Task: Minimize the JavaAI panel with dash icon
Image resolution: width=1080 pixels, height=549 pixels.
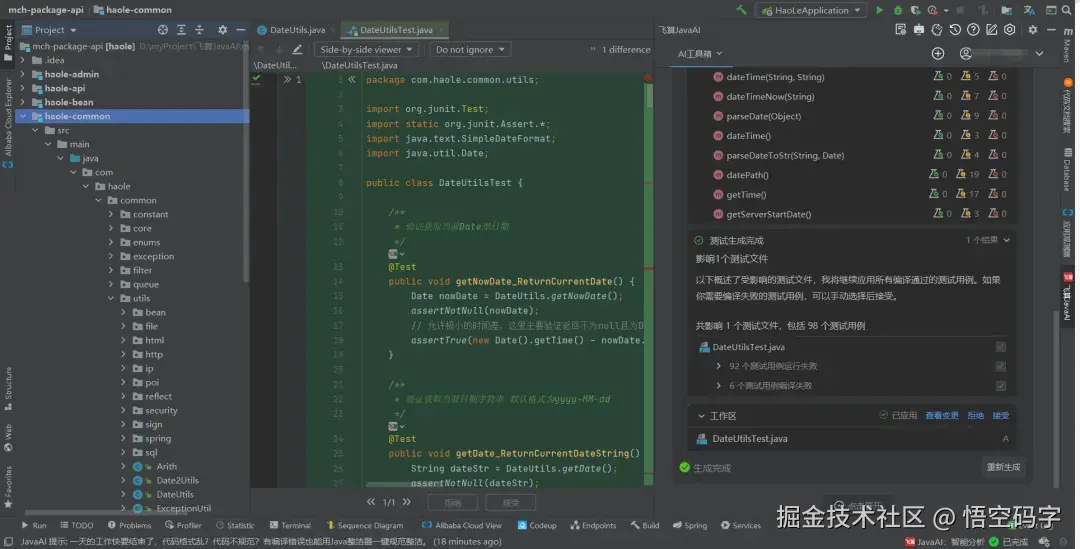Action: coord(1051,30)
